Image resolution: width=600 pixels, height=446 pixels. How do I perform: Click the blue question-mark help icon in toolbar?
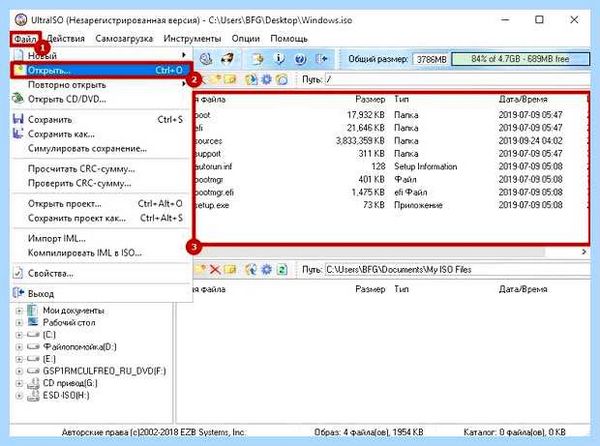[300, 59]
